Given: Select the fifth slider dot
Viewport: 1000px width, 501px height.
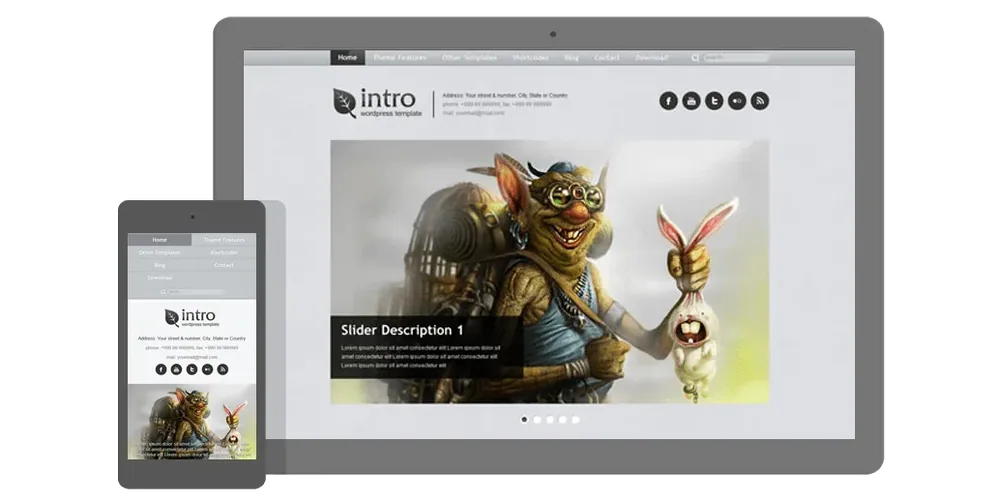Looking at the screenshot, I should point(575,419).
